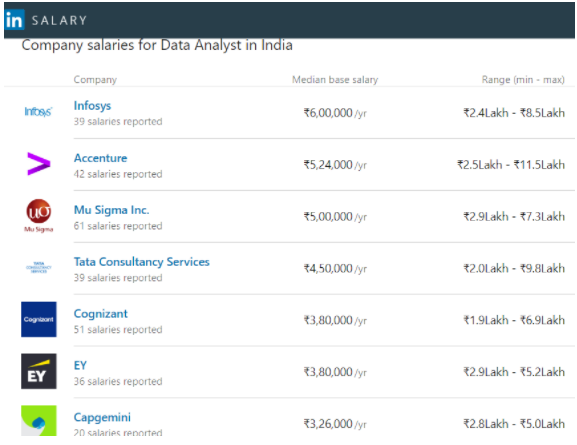This screenshot has height=445, width=577.
Task: Click the Range (min - max) column header
Action: pyautogui.click(x=523, y=80)
